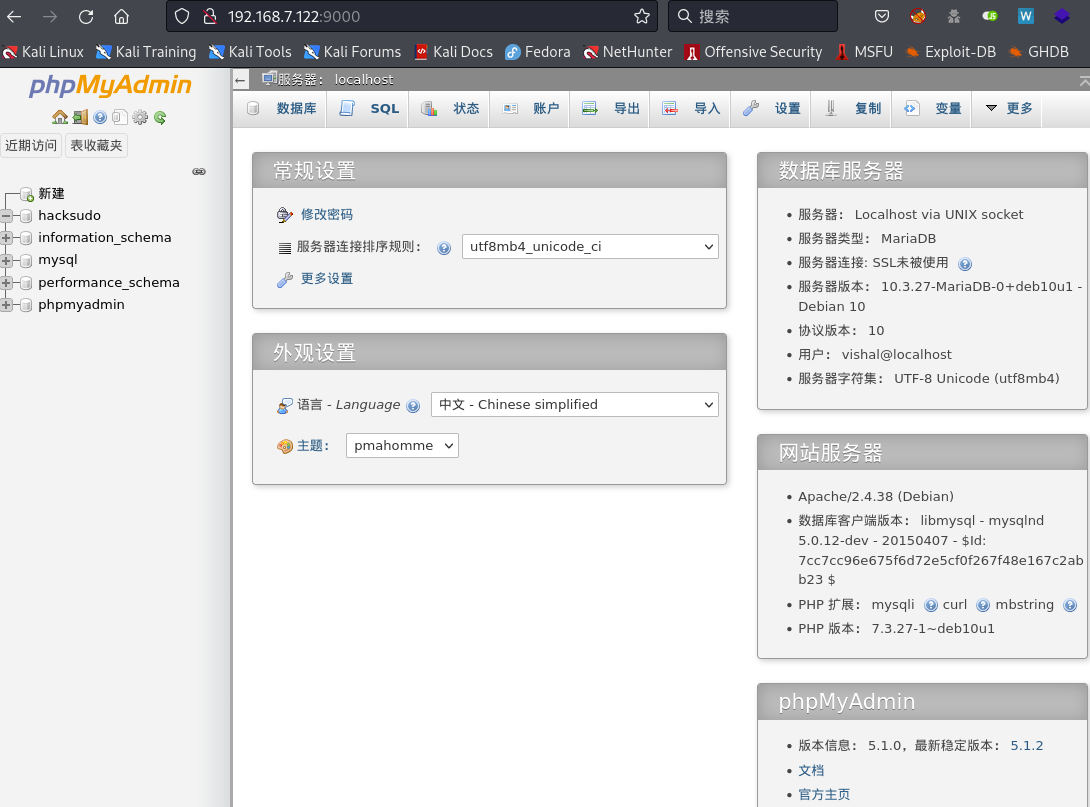Open the Exploit-DB bookmark
This screenshot has height=807, width=1090.
pos(951,52)
